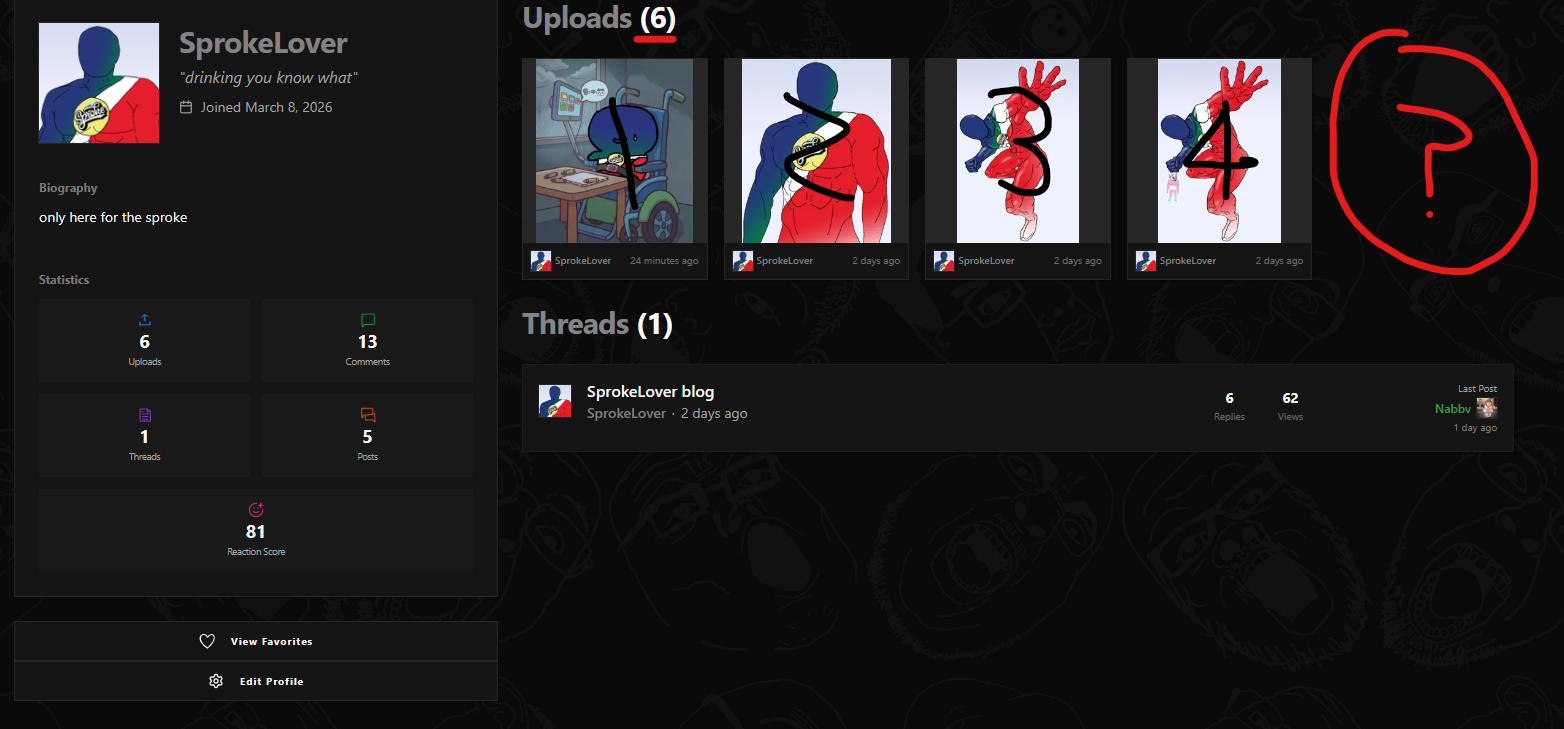Open the wheelchair artwork upload thumbnail
1564x729 pixels.
(615, 151)
